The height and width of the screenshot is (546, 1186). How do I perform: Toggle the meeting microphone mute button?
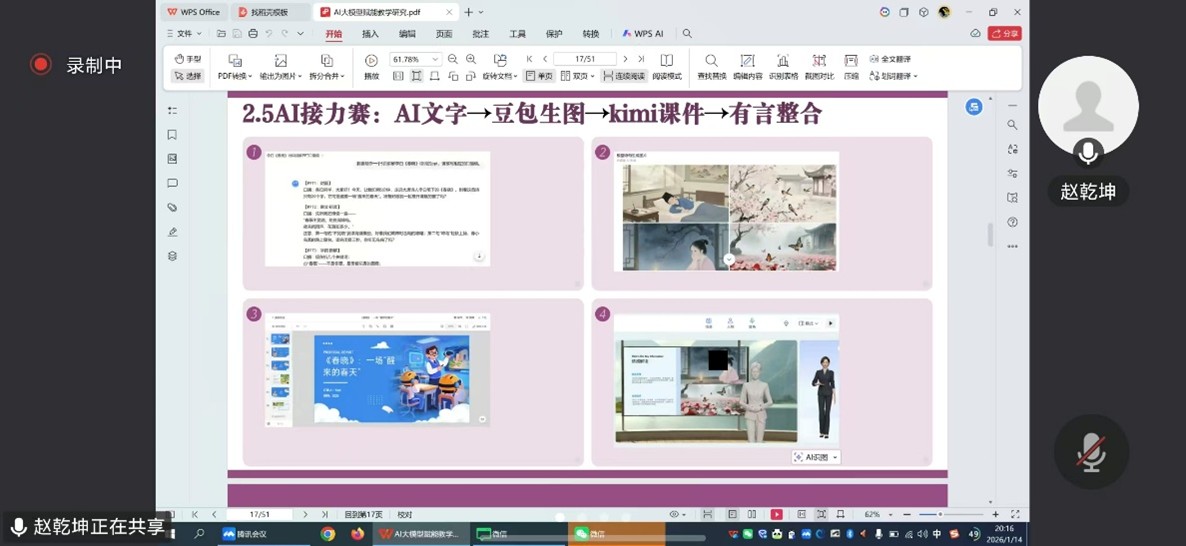point(1091,452)
